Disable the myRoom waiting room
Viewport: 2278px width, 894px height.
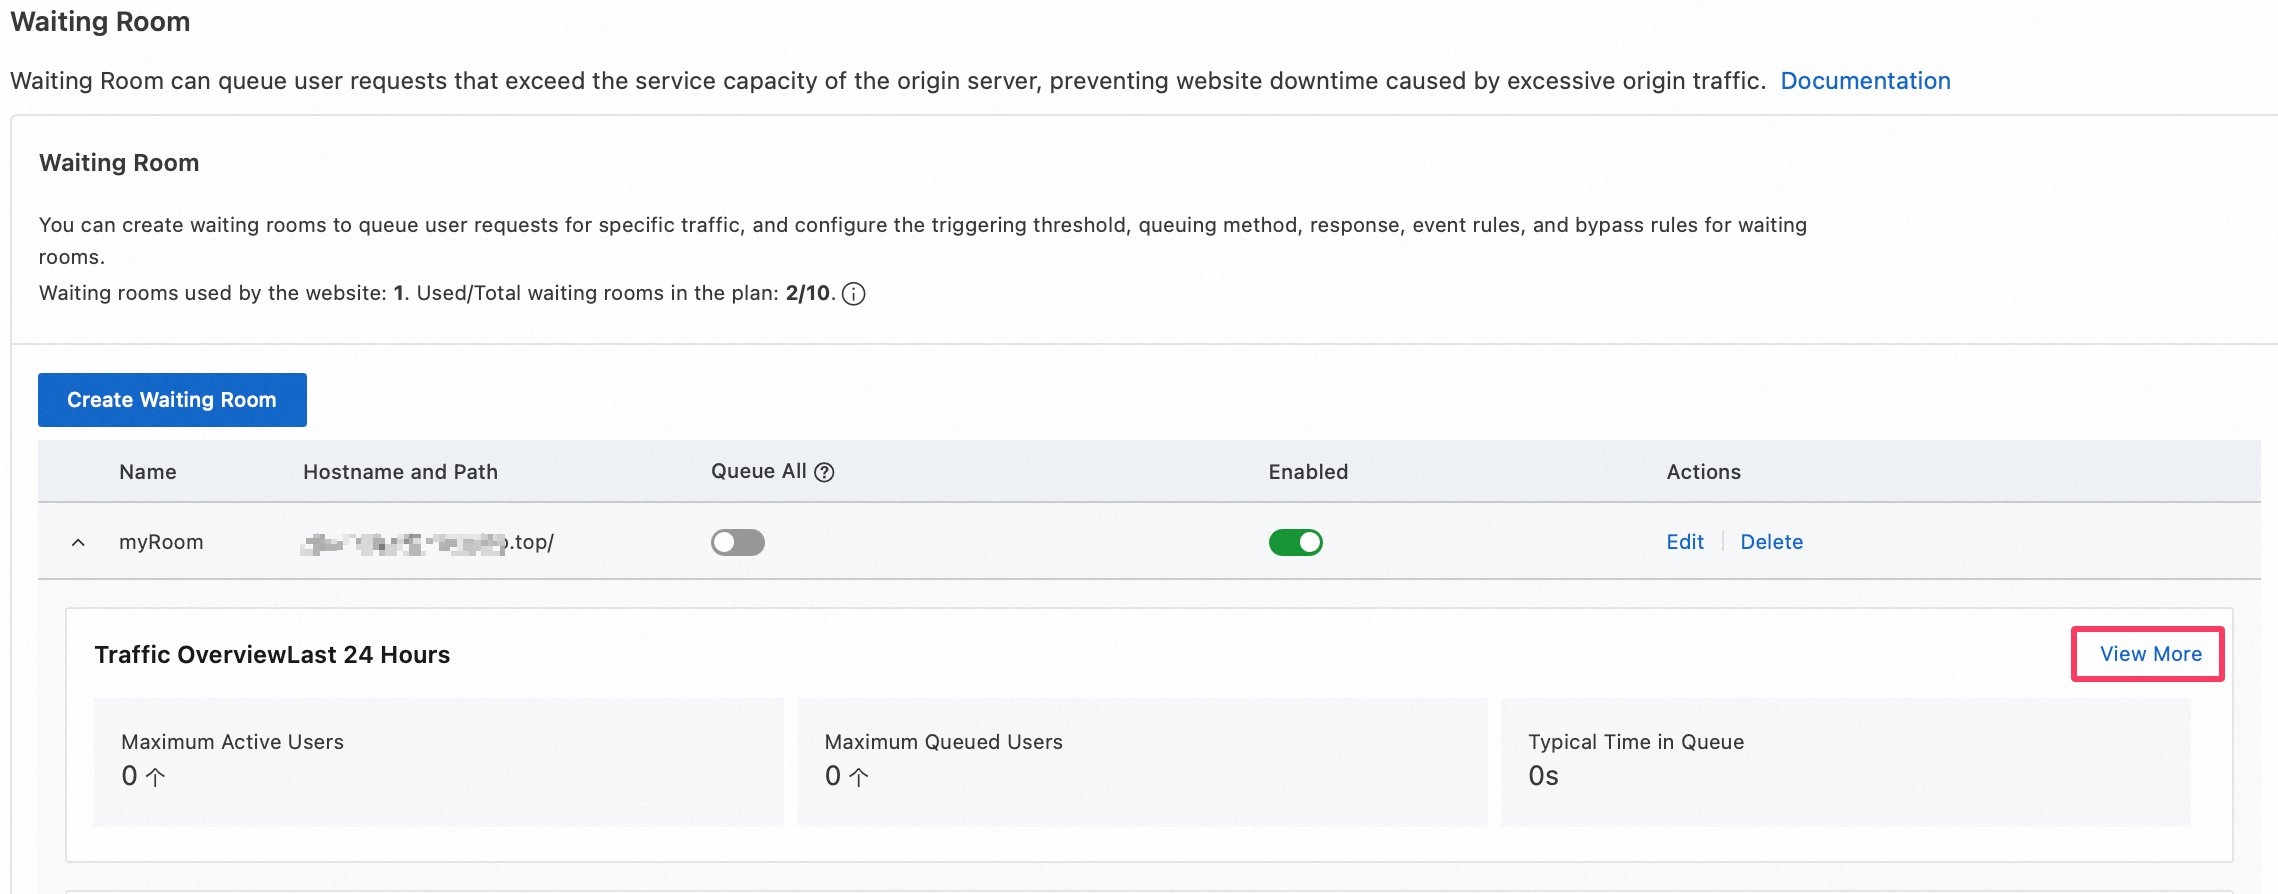pos(1295,543)
